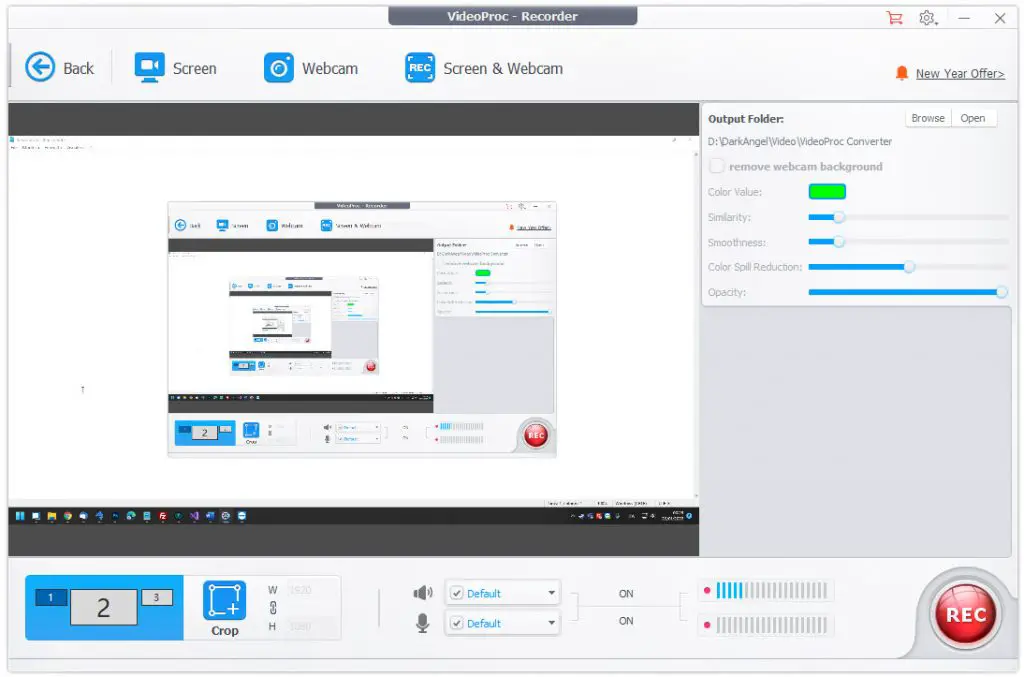Screen dimensions: 1024x677
Task: Close the VideoProc Recorder window
Action: [x=1000, y=18]
